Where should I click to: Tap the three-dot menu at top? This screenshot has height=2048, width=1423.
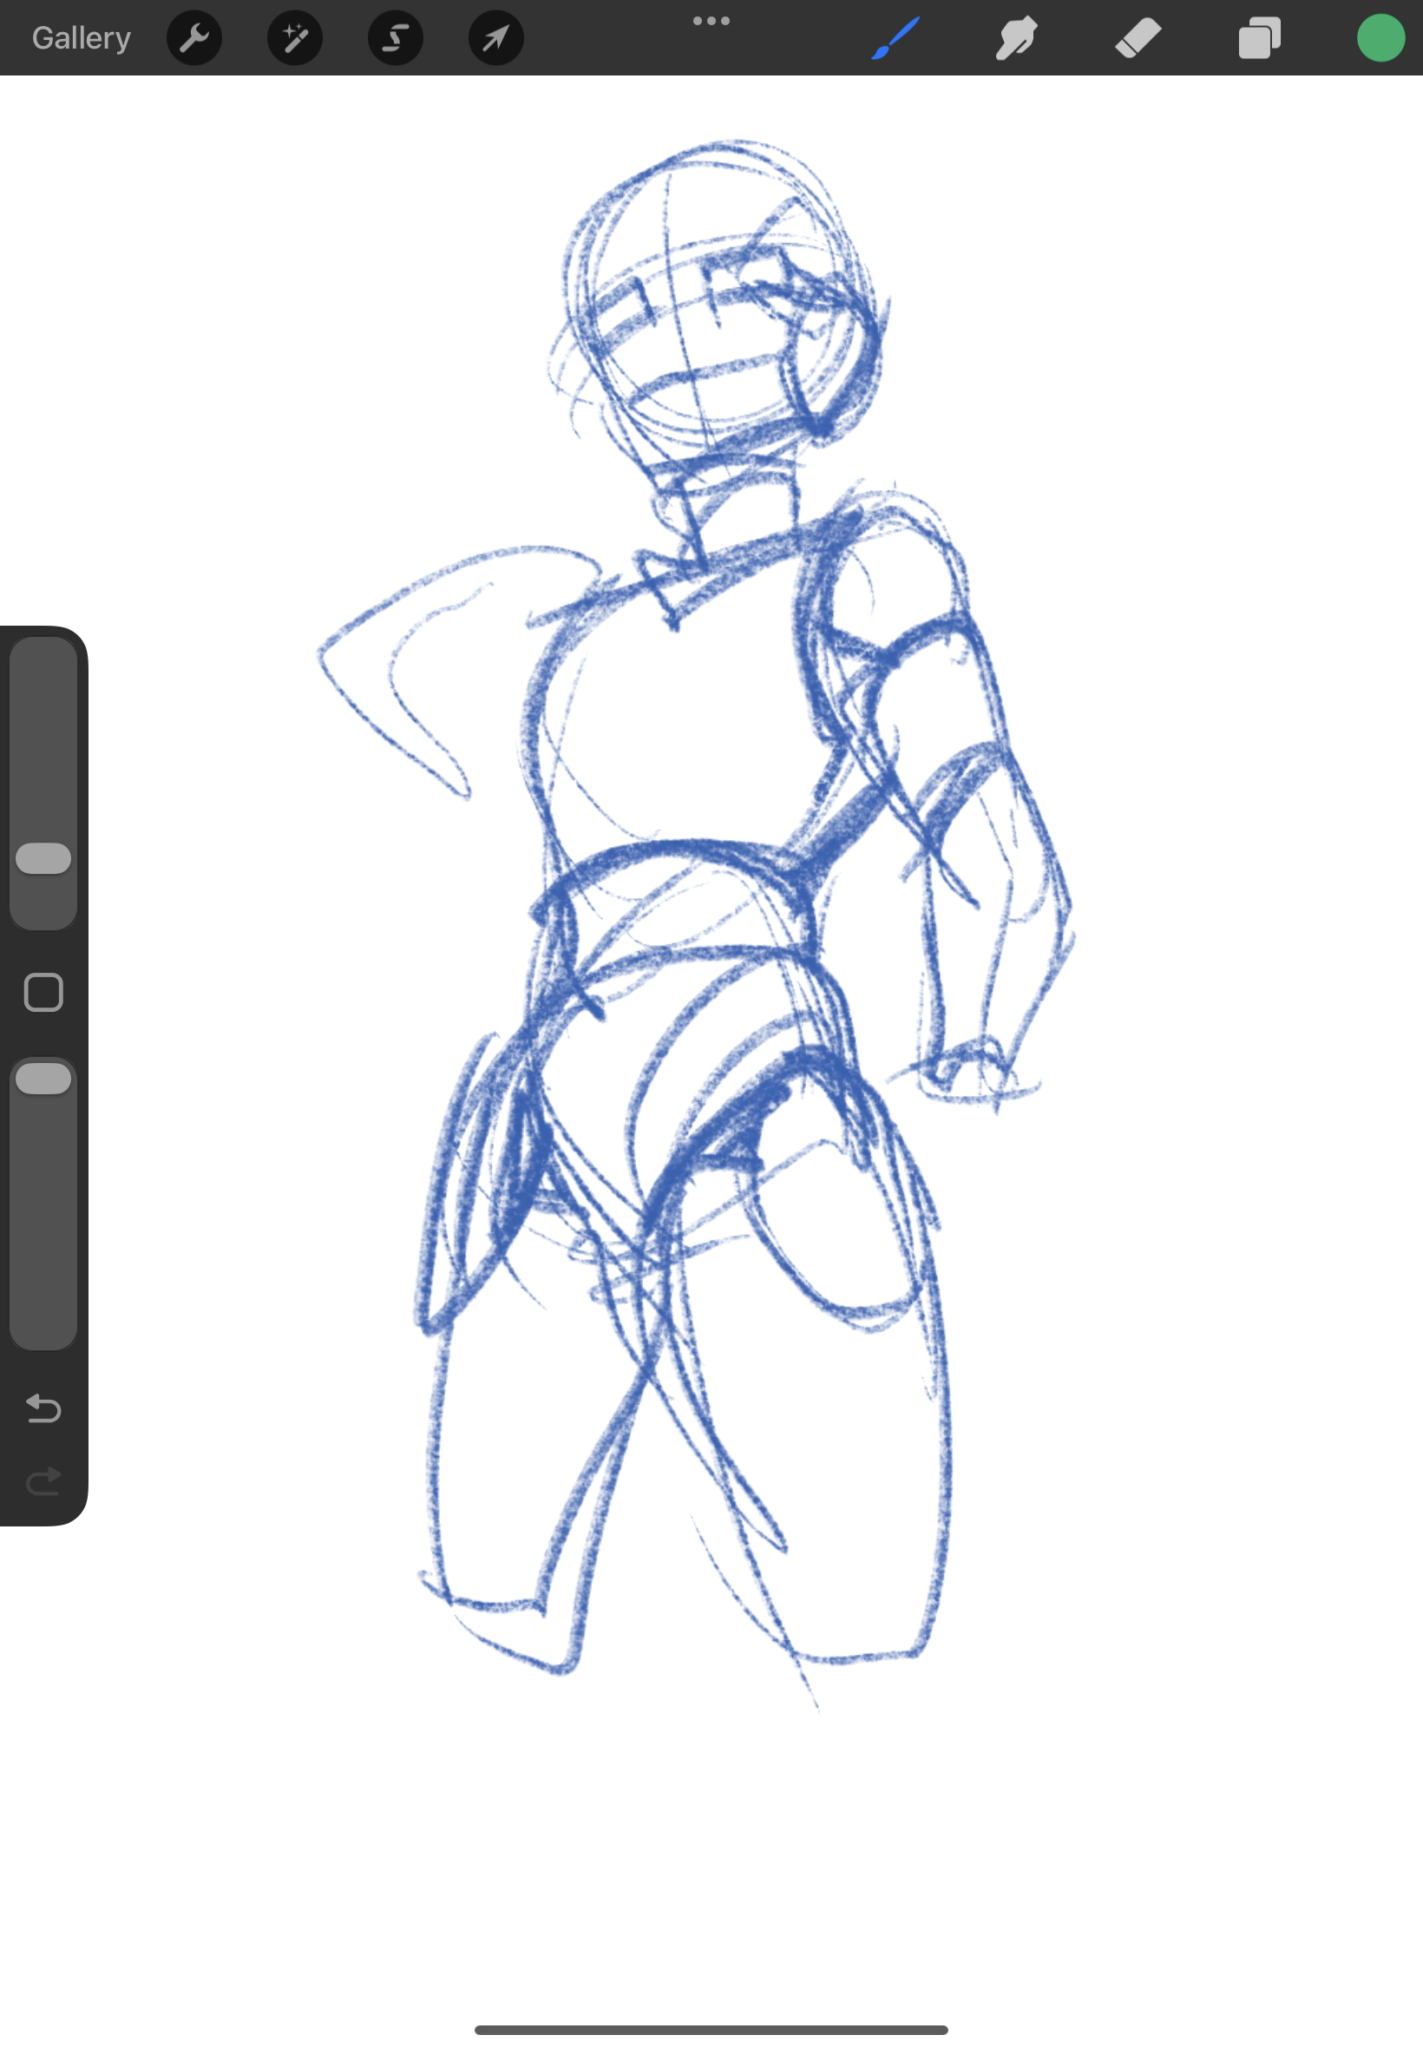pos(711,21)
